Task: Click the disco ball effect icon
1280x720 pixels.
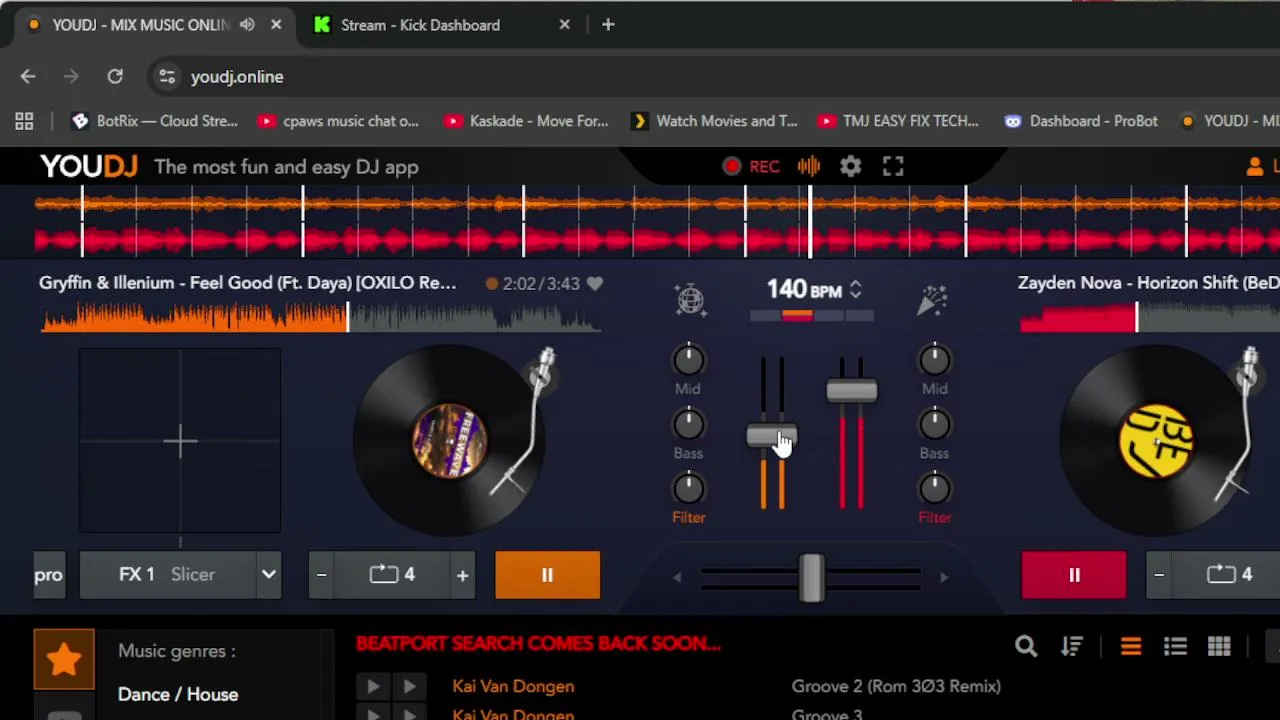Action: click(x=690, y=300)
